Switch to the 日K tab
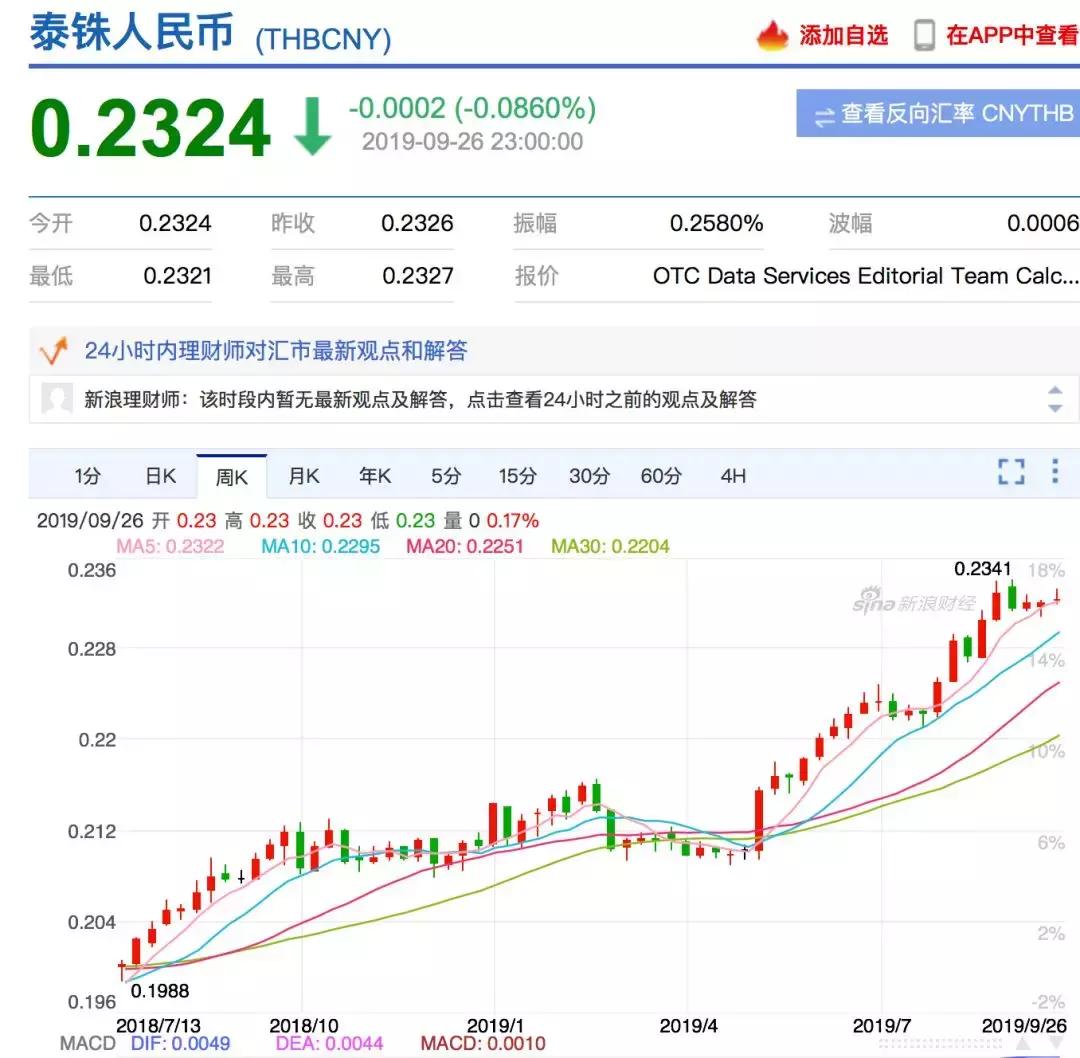Image resolution: width=1080 pixels, height=1058 pixels. pos(160,476)
